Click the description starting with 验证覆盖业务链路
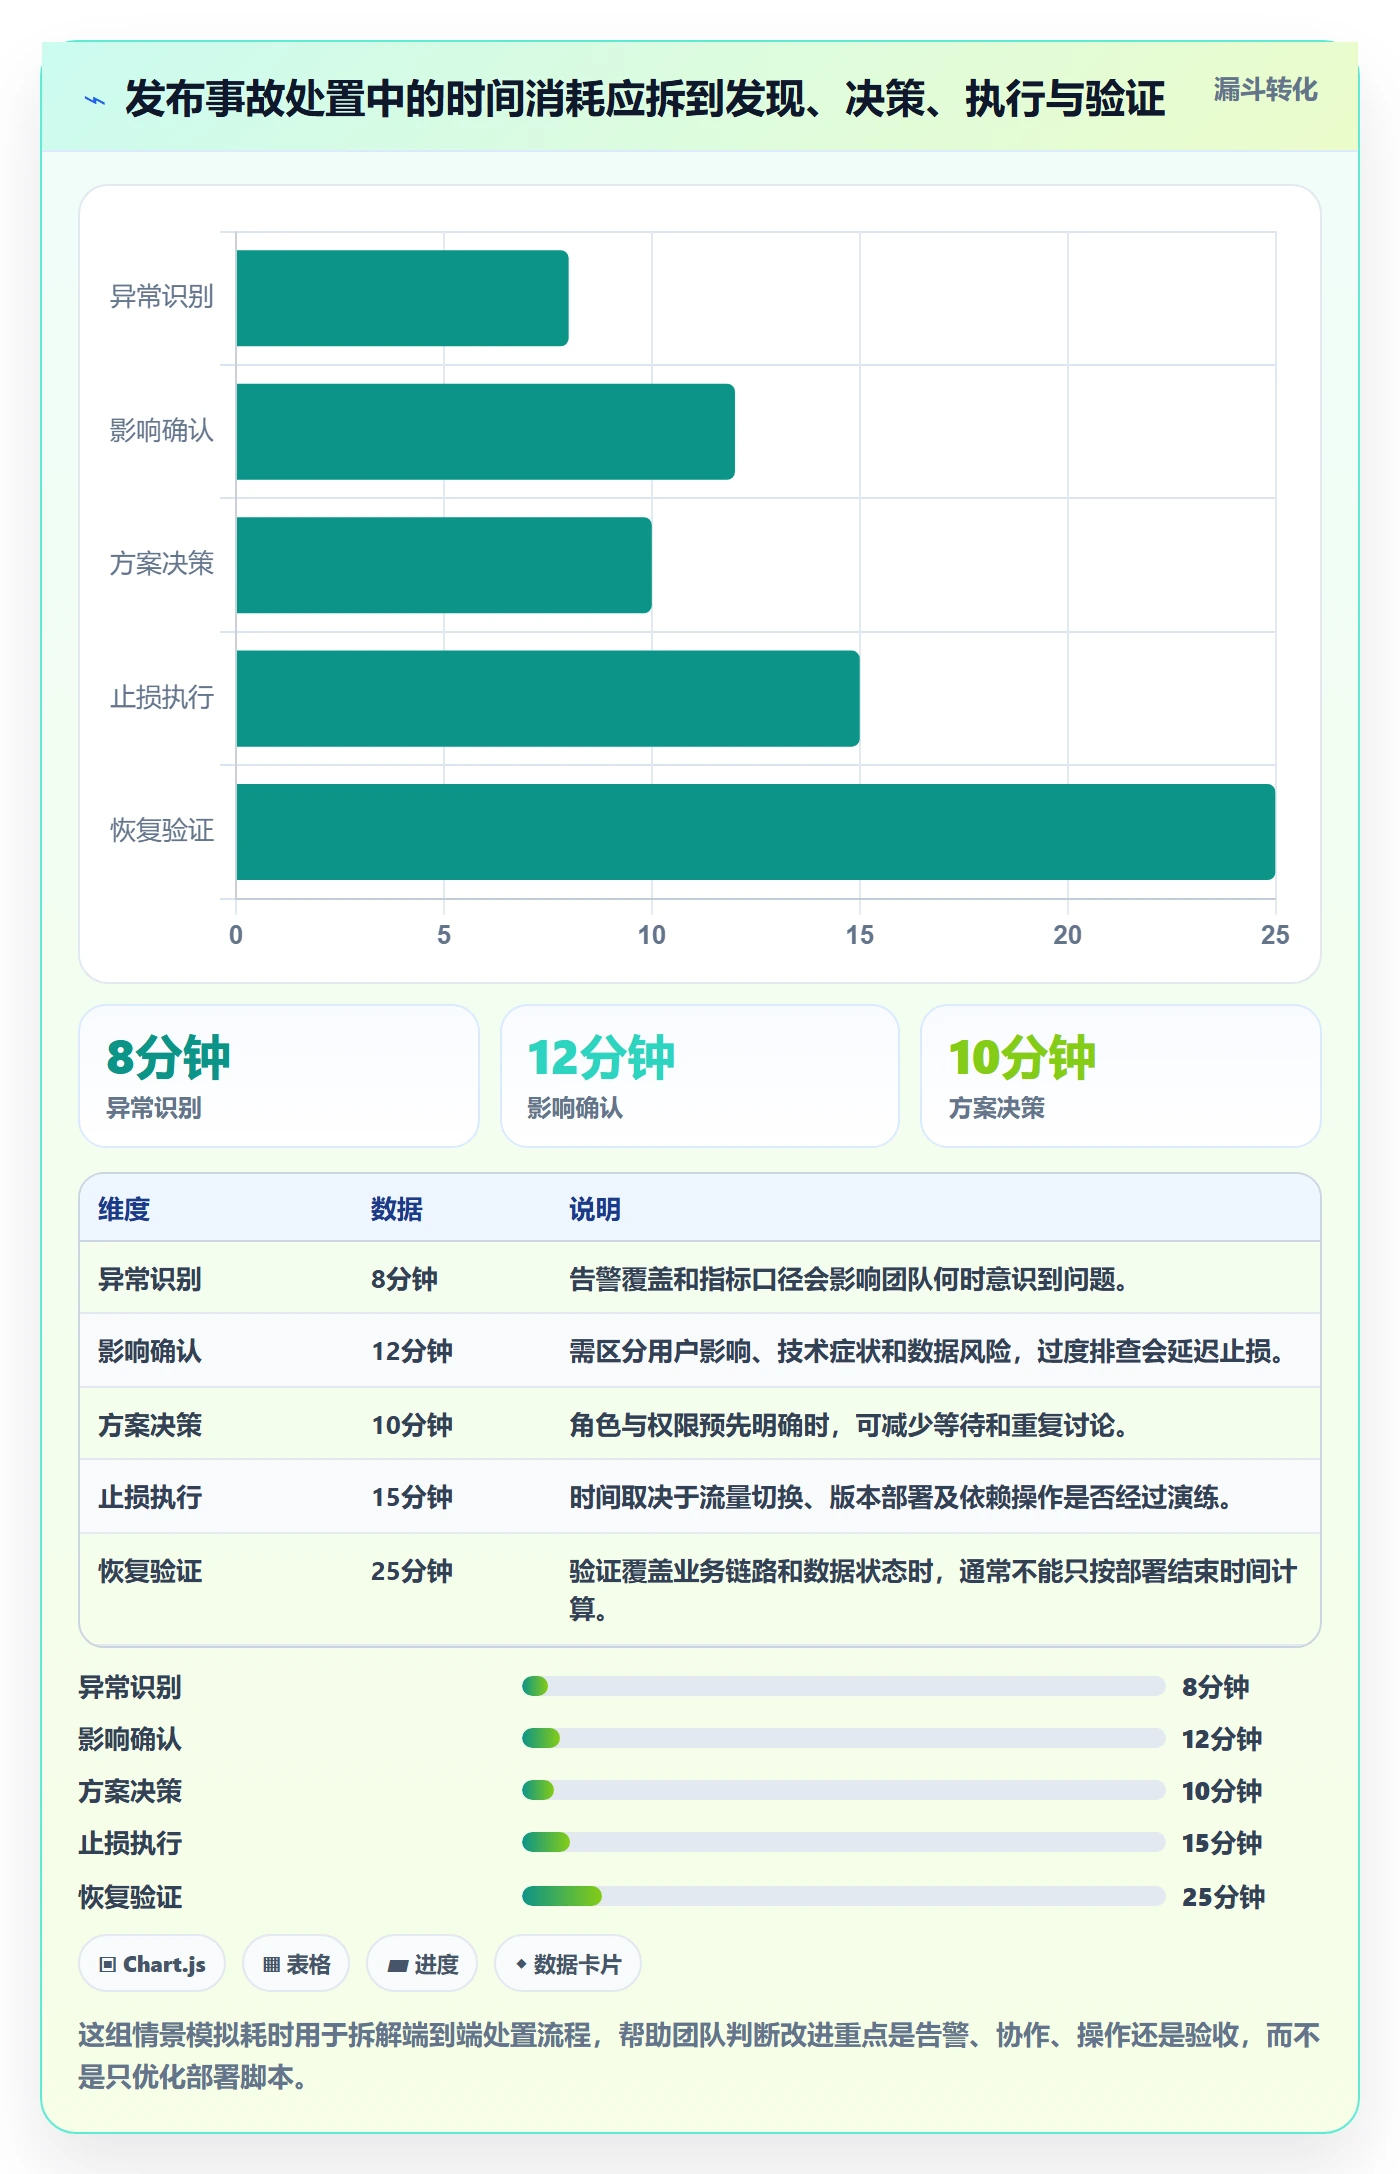Viewport: 1400px width, 2174px height. click(933, 1590)
